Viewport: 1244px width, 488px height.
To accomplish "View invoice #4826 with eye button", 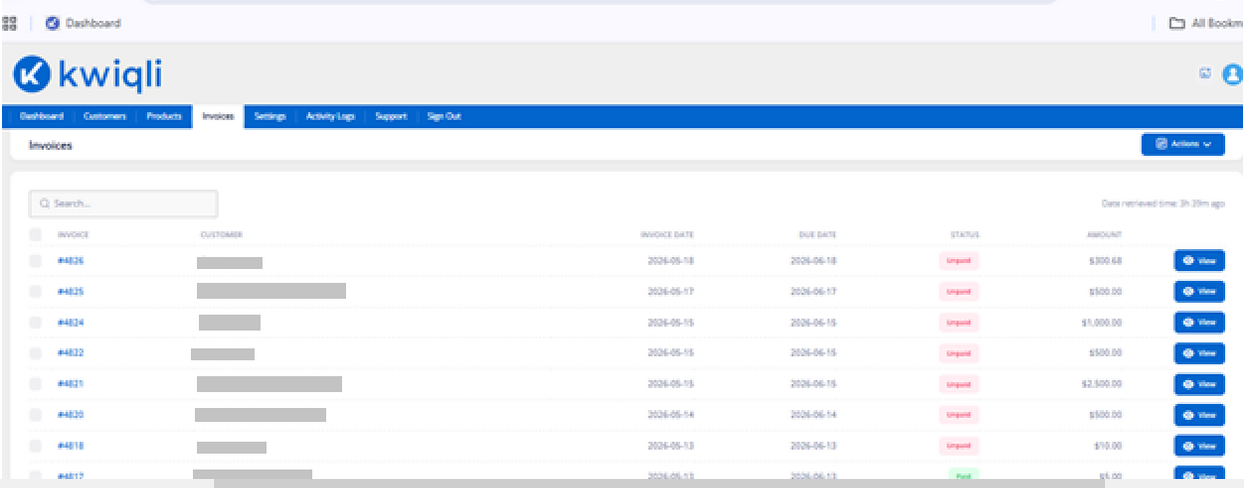I will tap(1199, 261).
